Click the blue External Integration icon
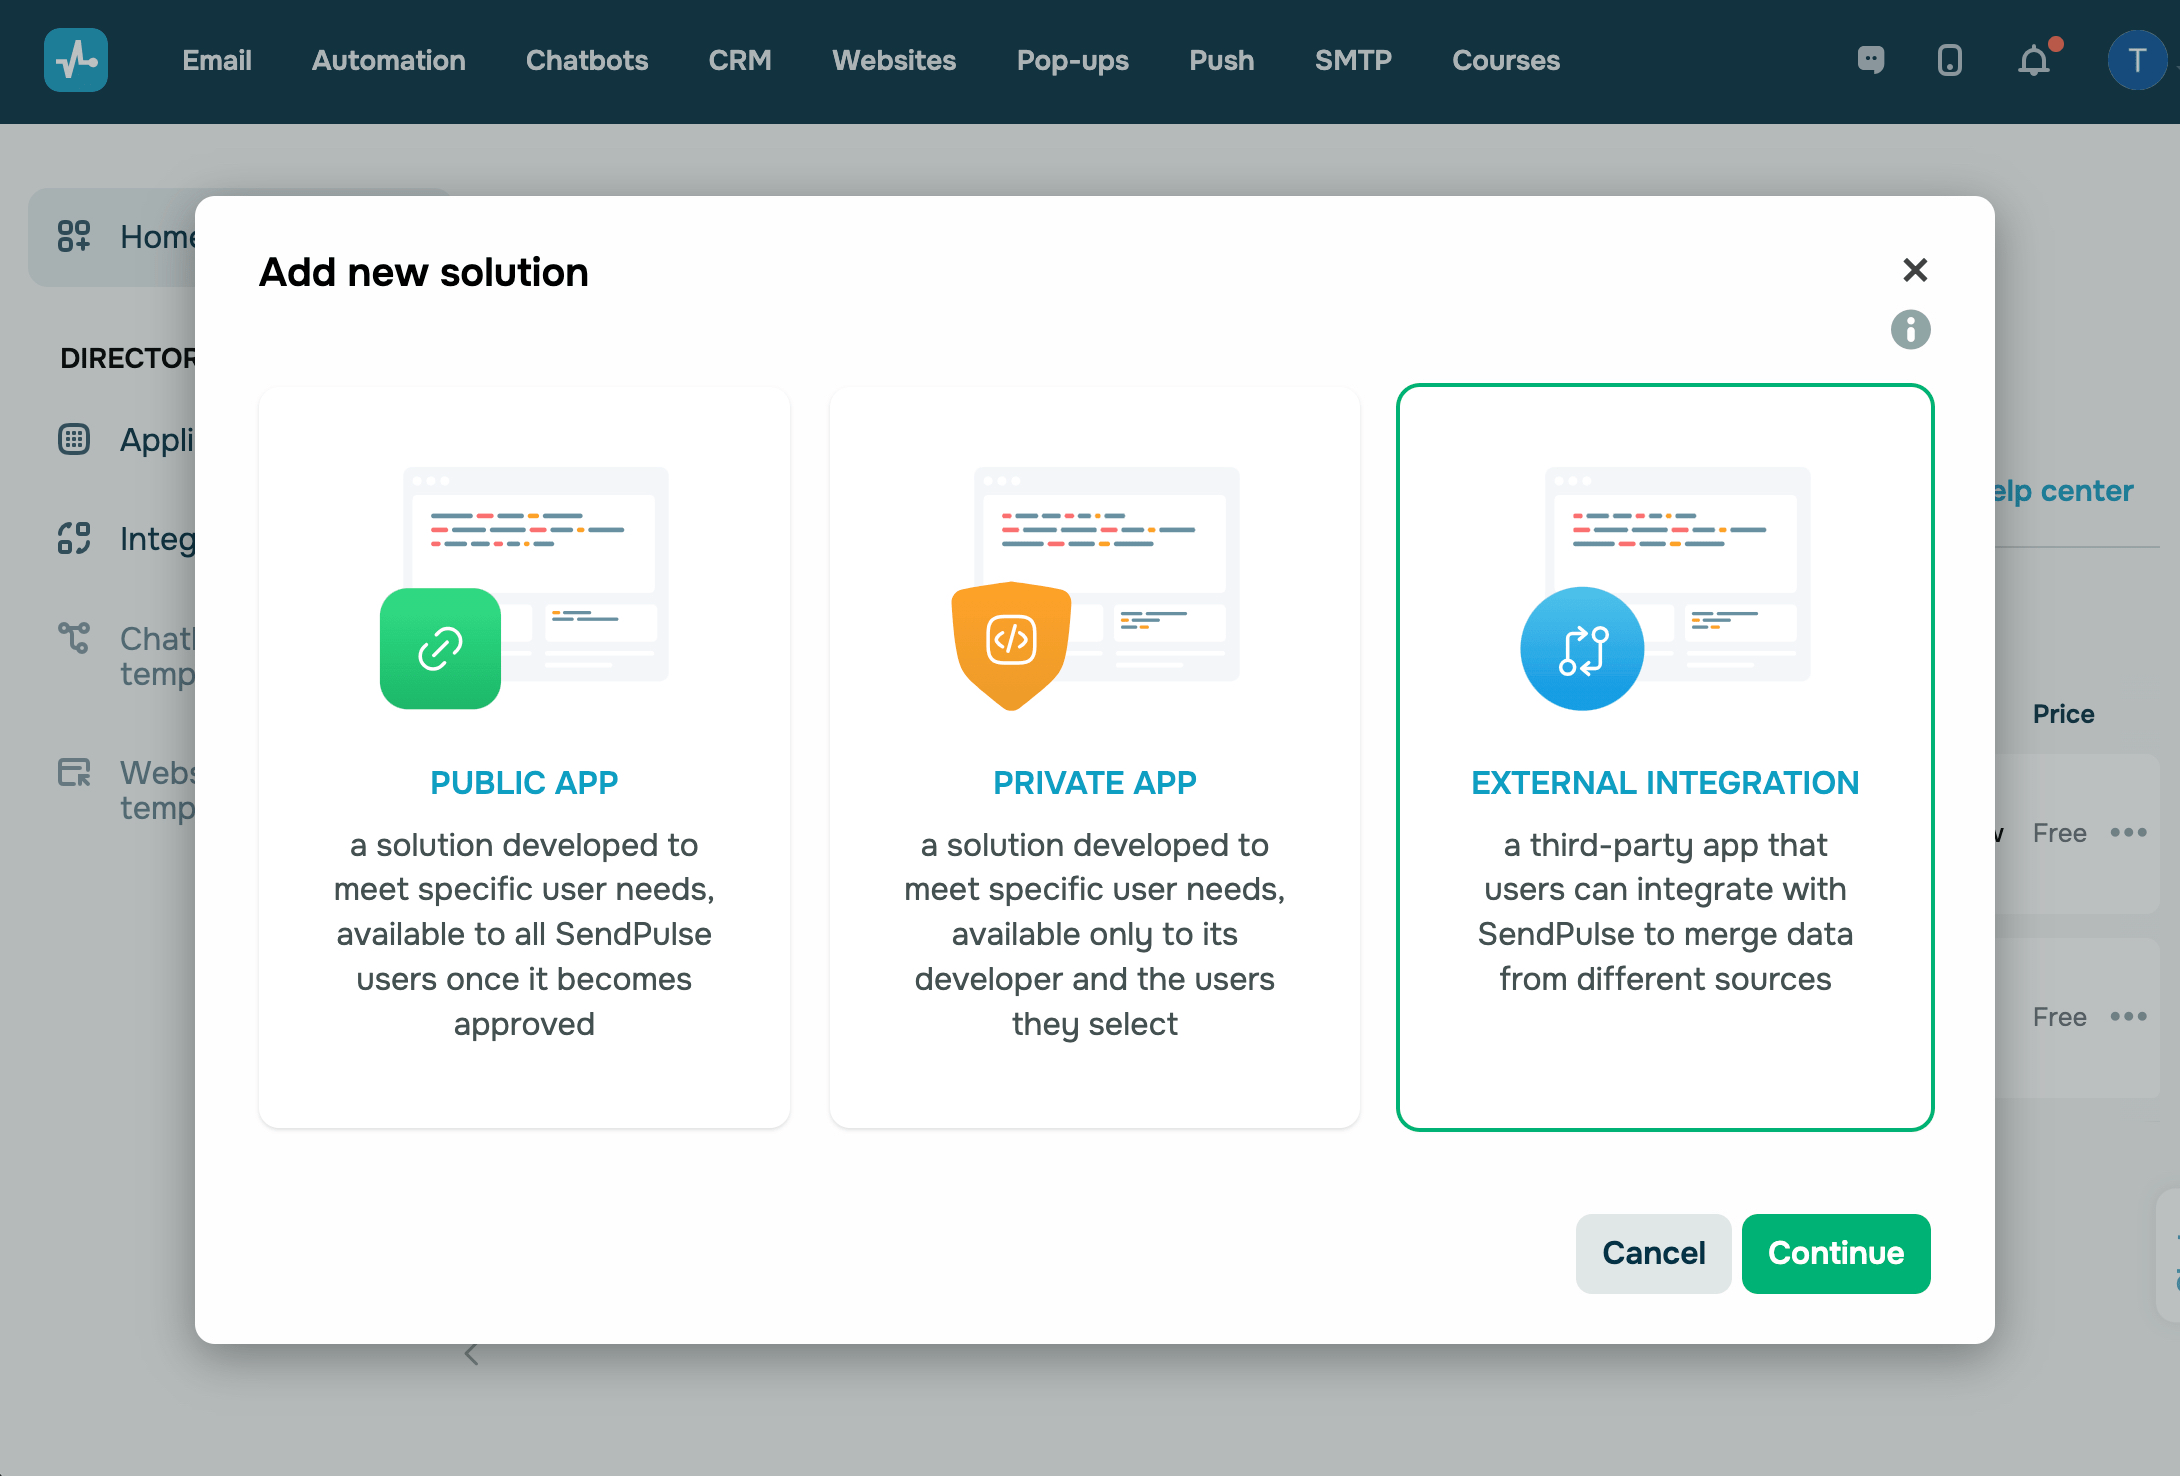The height and width of the screenshot is (1476, 2180). pyautogui.click(x=1582, y=649)
